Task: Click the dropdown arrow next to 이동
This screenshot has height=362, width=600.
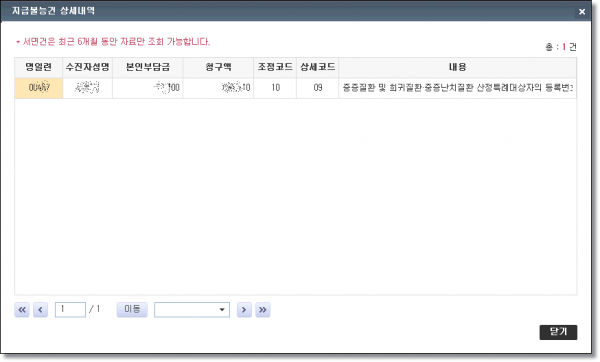Action: coord(222,310)
